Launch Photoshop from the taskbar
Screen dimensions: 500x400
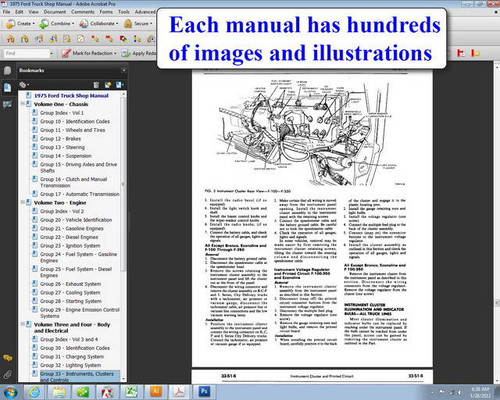coord(203,392)
